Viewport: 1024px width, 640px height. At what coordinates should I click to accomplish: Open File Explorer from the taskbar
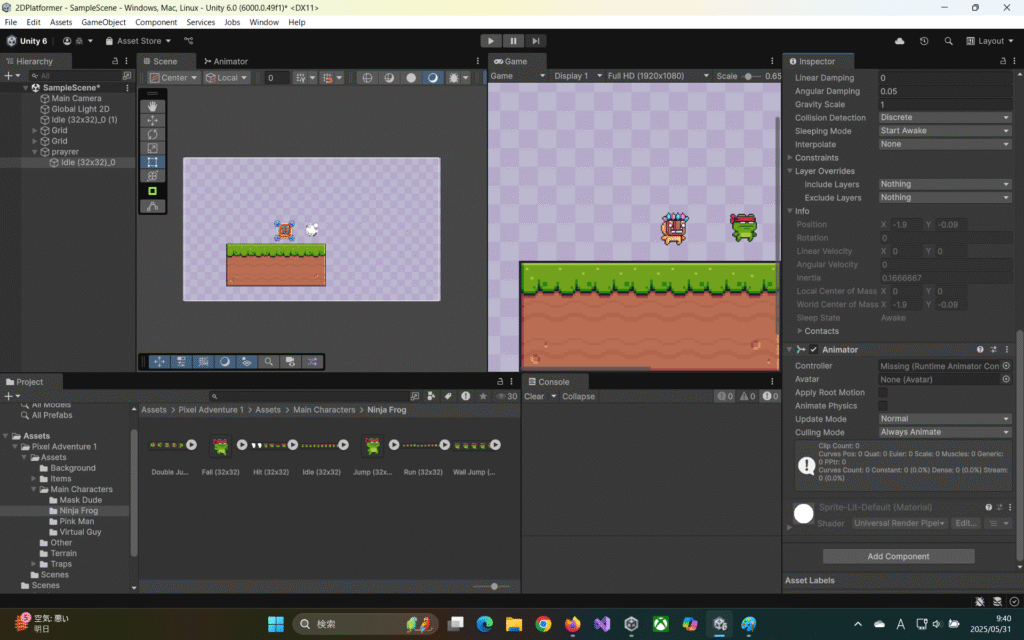(x=514, y=624)
